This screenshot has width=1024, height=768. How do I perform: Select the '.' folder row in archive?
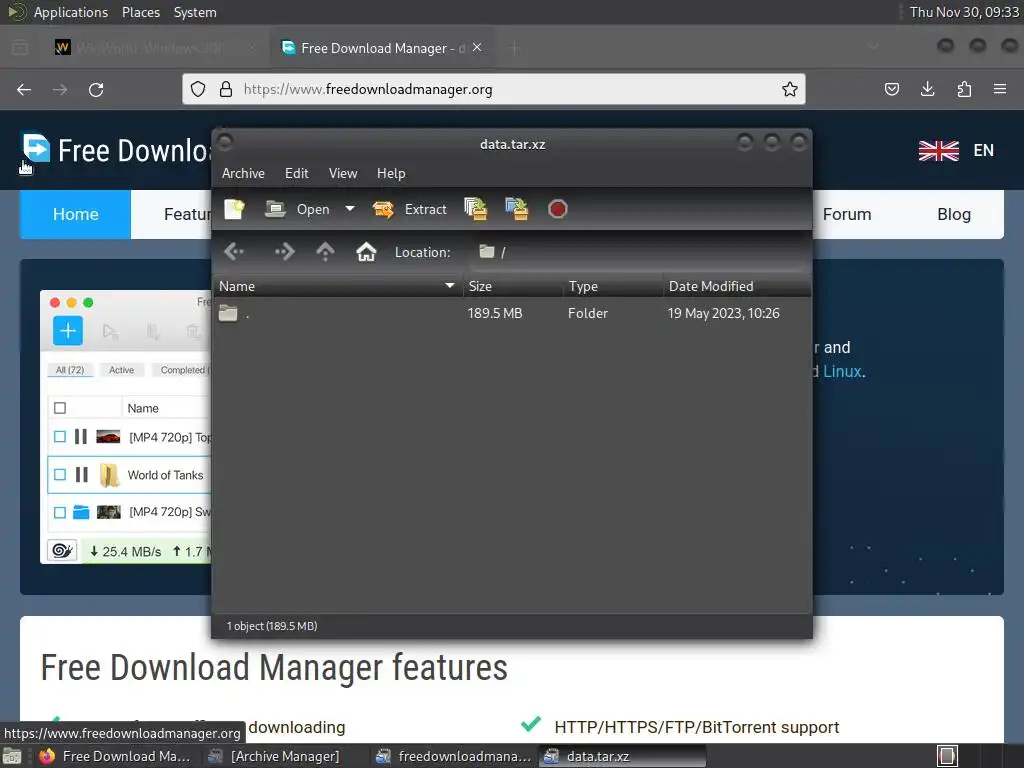[512, 313]
